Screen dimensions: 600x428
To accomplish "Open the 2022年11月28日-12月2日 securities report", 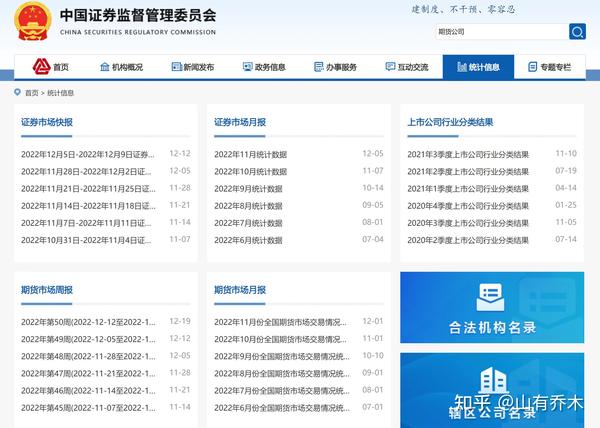I will point(86,171).
